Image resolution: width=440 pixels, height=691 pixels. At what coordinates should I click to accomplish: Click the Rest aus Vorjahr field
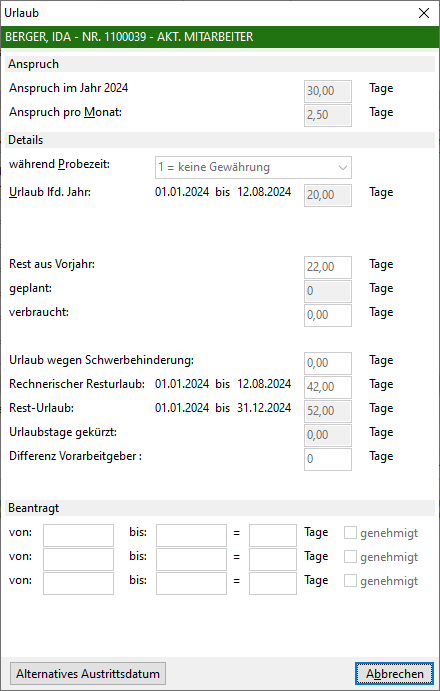point(328,267)
